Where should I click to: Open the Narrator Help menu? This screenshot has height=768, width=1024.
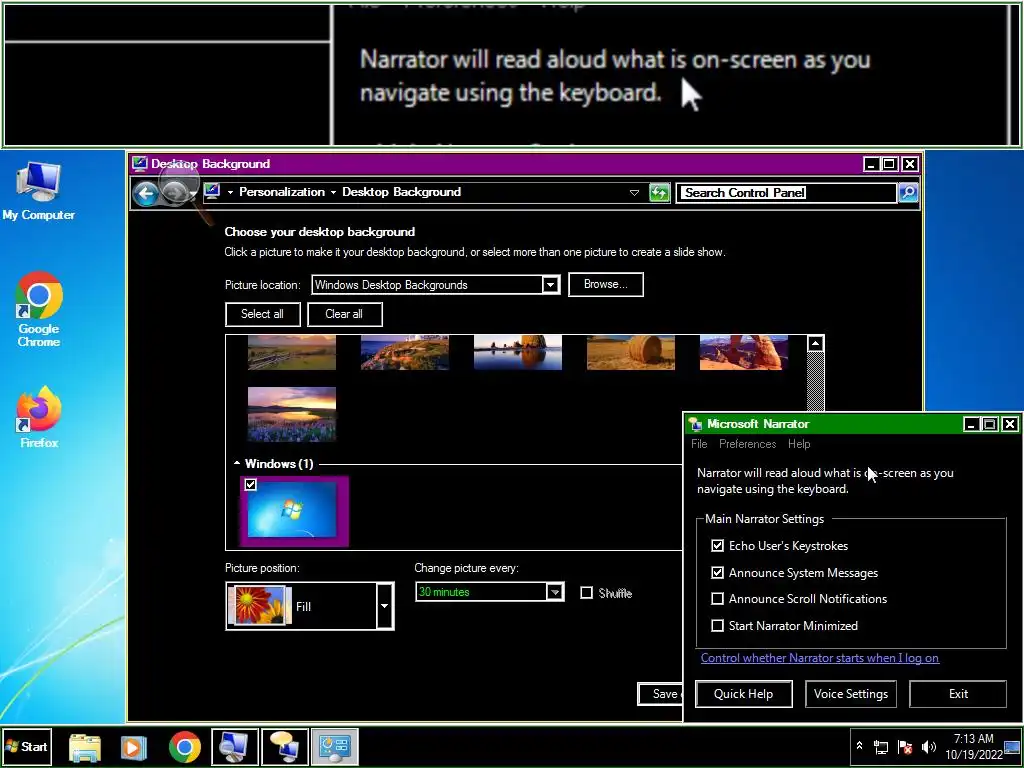click(x=799, y=444)
